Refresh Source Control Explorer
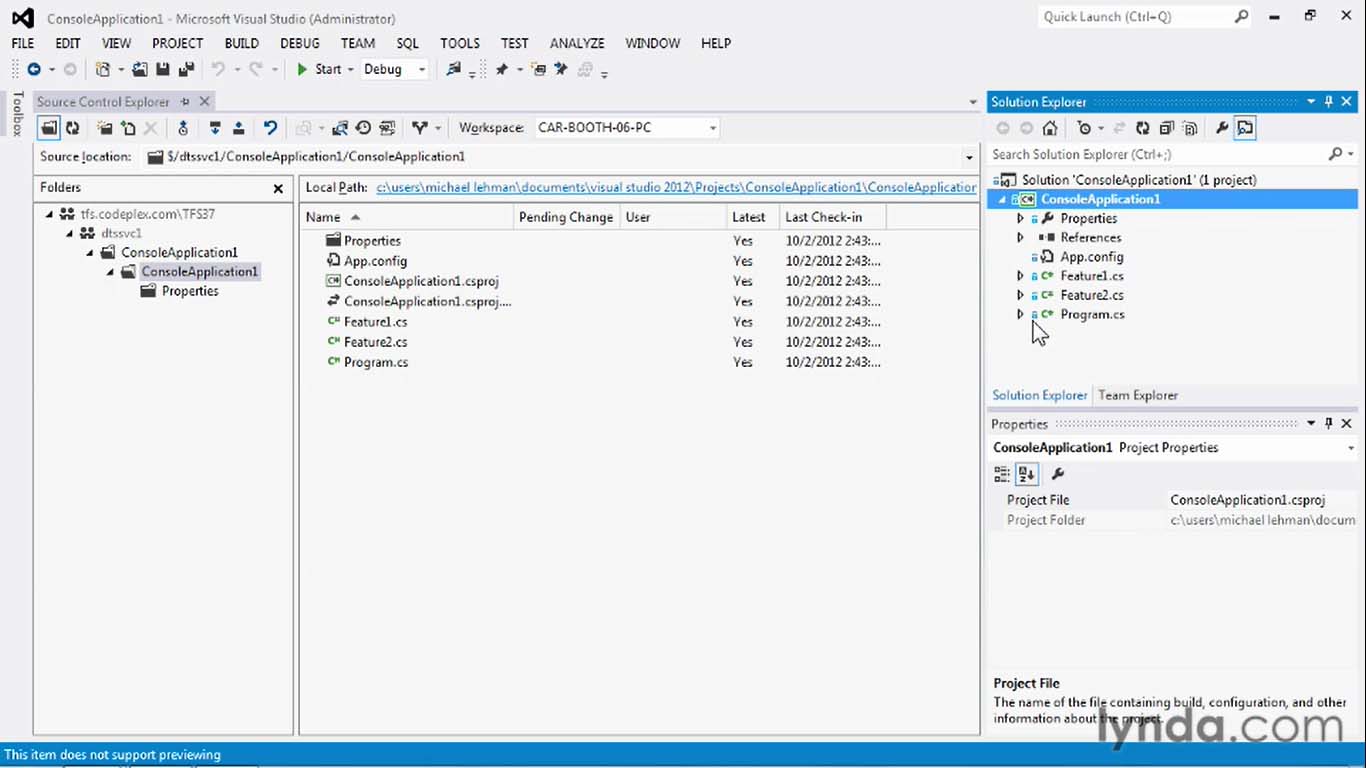1366x768 pixels. pyautogui.click(x=73, y=128)
